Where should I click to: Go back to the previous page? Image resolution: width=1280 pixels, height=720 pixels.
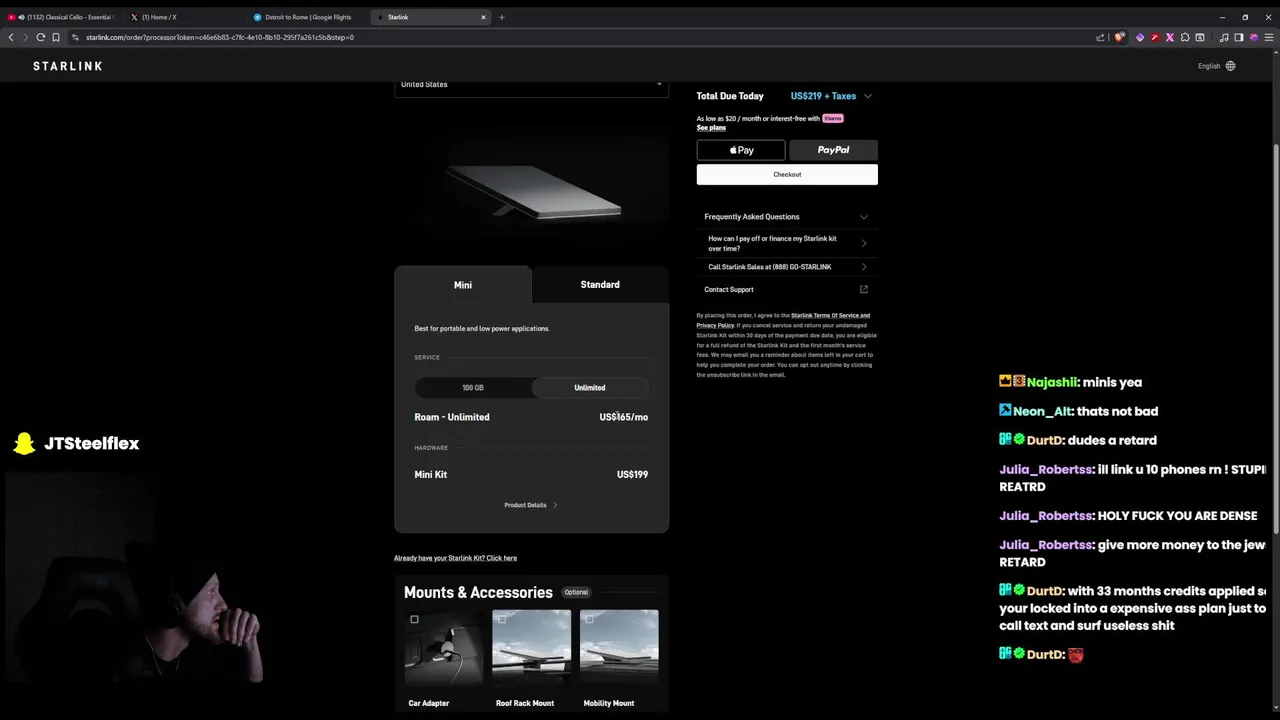coord(11,37)
